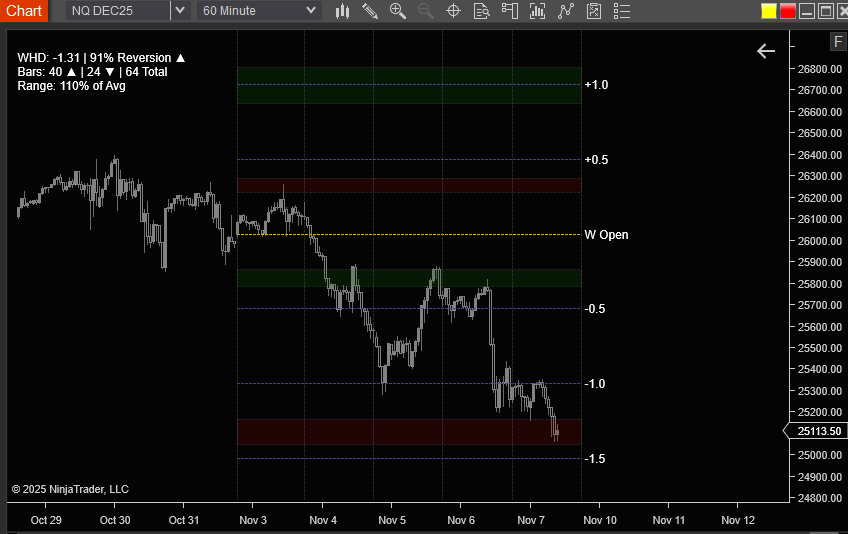
Task: Click the Nov 7 date label
Action: (x=531, y=520)
